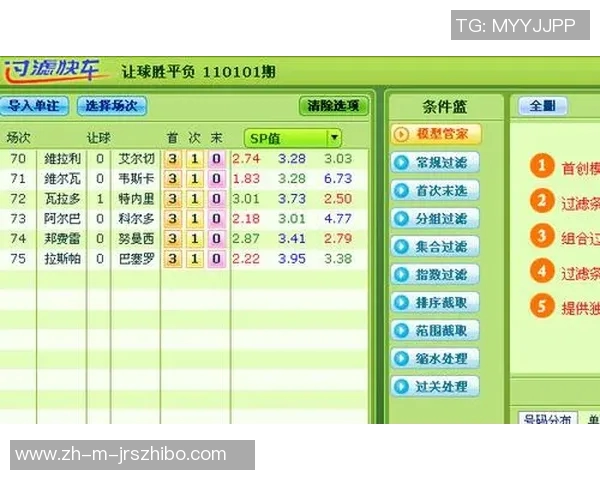Click the blue arrow icon on 指数过滤
Image resolution: width=600 pixels, height=480 pixels.
point(401,274)
